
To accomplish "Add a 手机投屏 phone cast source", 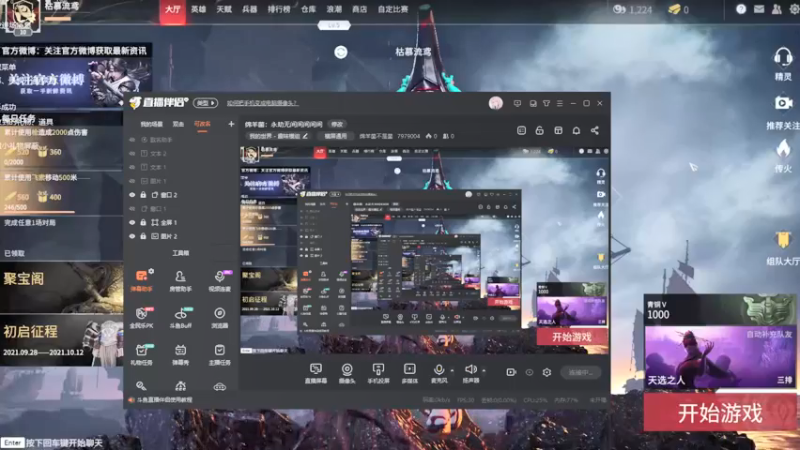I will pos(378,373).
